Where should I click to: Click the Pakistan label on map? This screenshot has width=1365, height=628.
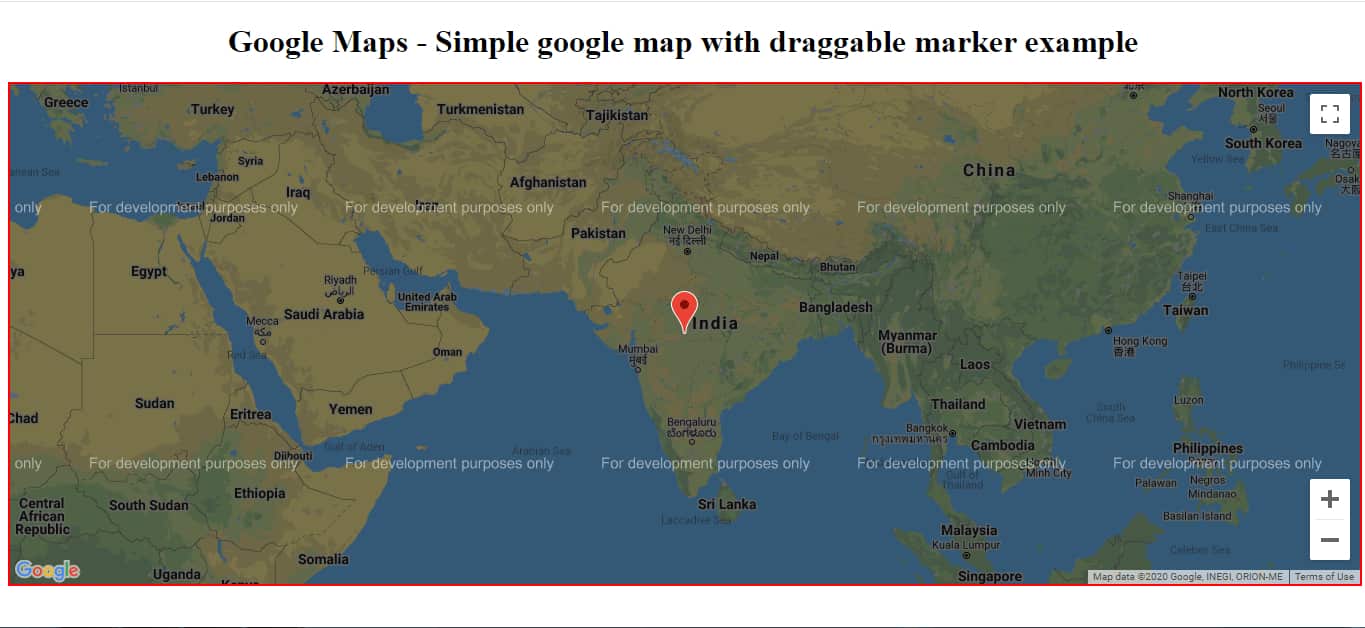598,233
